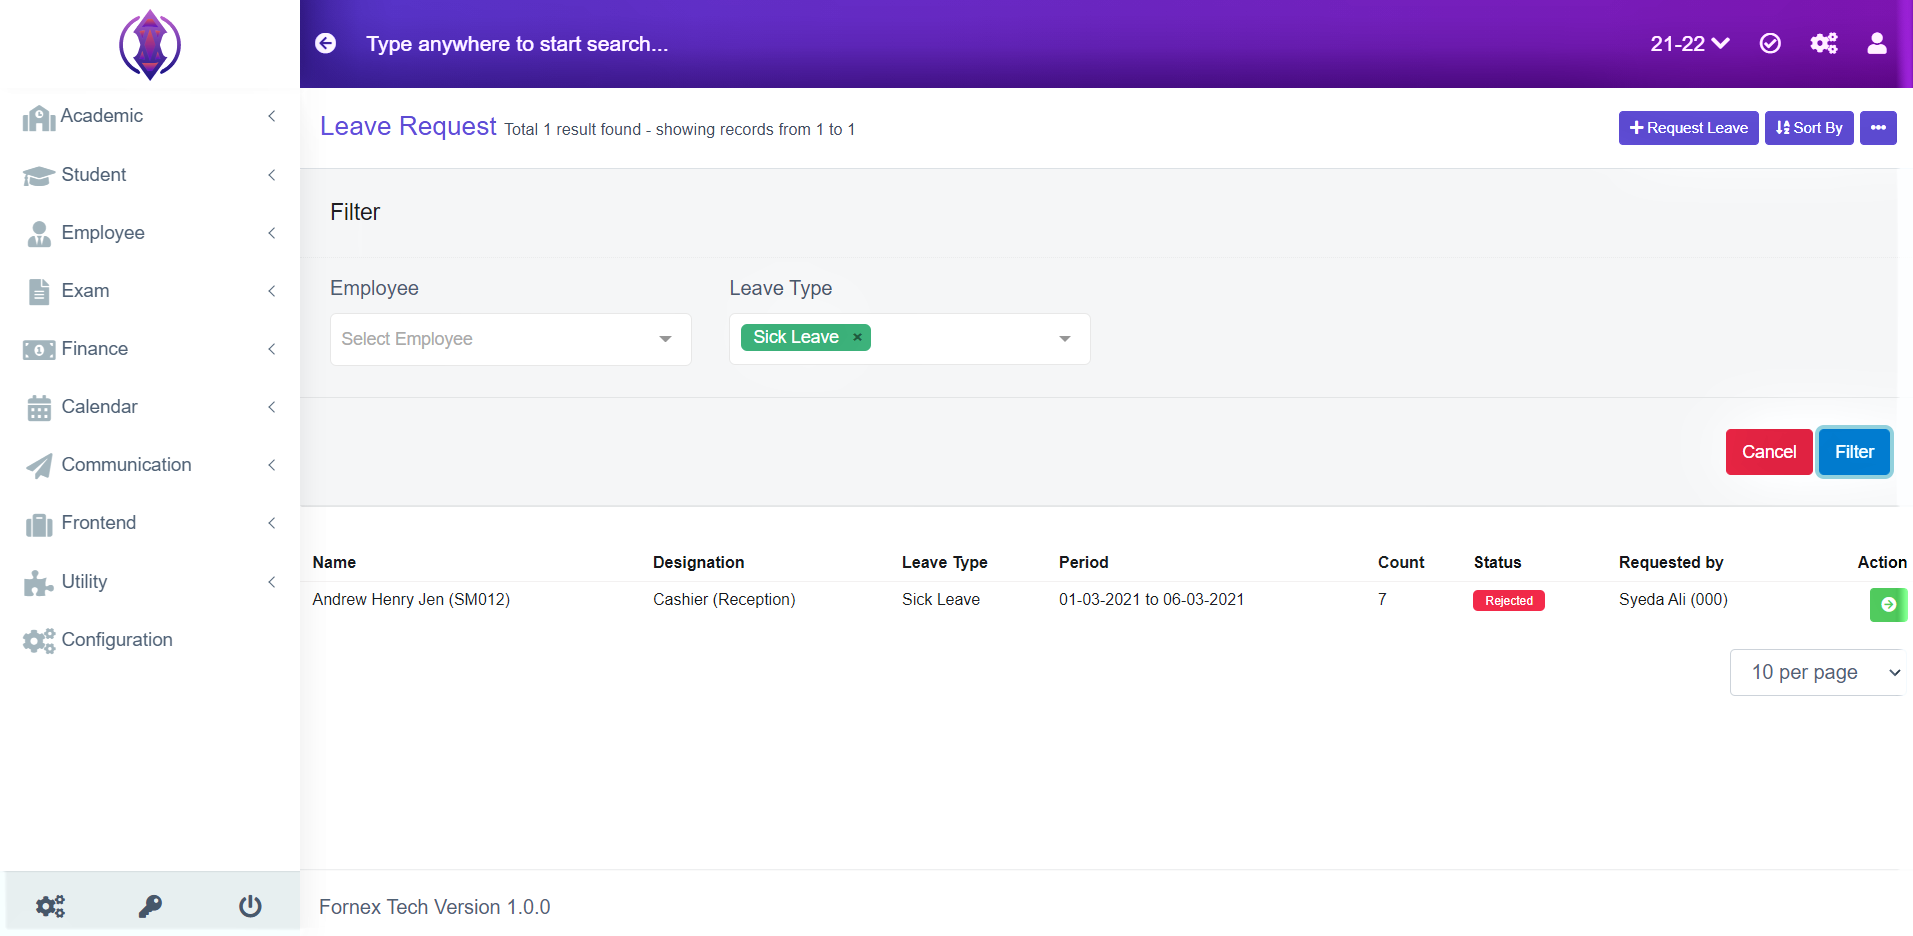This screenshot has width=1913, height=936.
Task: Click the key icon in bottom bar
Action: (x=150, y=906)
